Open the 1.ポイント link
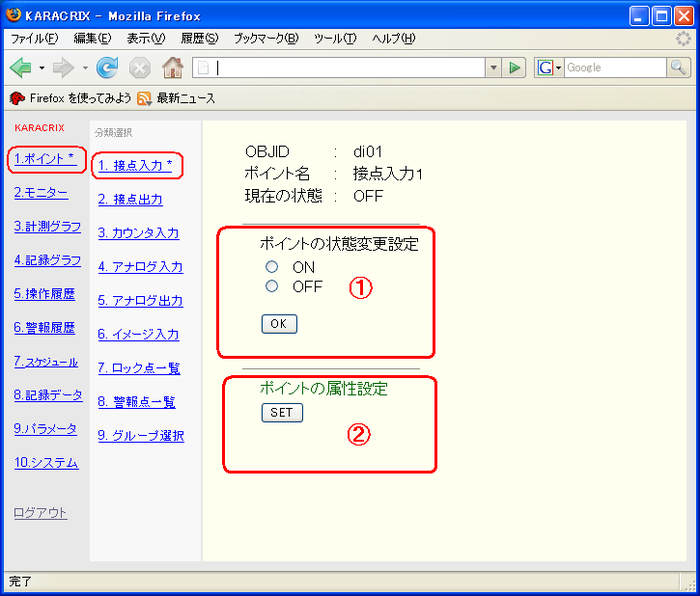The height and width of the screenshot is (596, 700). click(x=44, y=158)
